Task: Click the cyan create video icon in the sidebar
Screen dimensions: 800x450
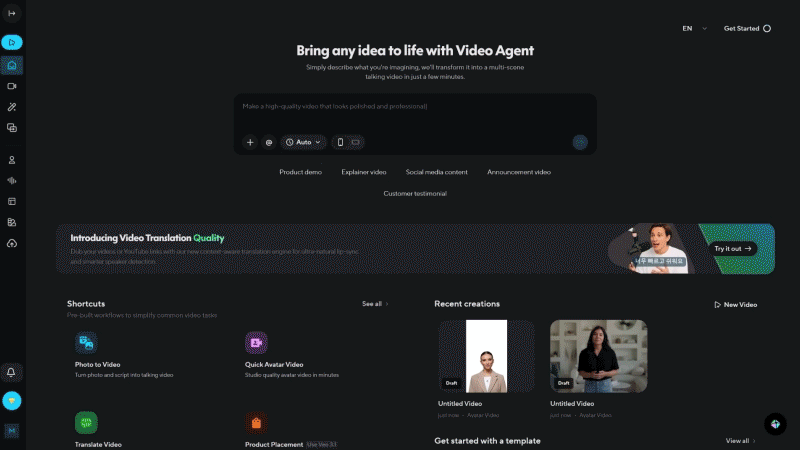Action: (x=12, y=42)
